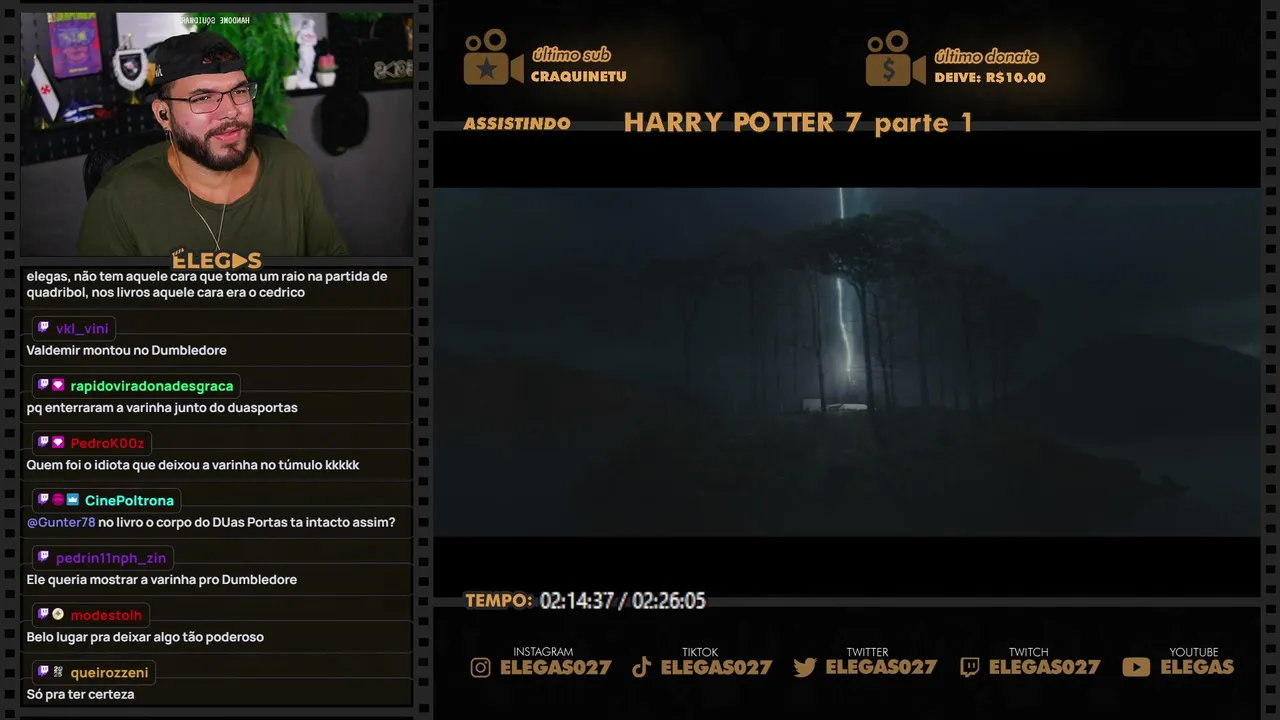Open modestolh chat username
Image resolution: width=1280 pixels, height=720 pixels.
[106, 615]
